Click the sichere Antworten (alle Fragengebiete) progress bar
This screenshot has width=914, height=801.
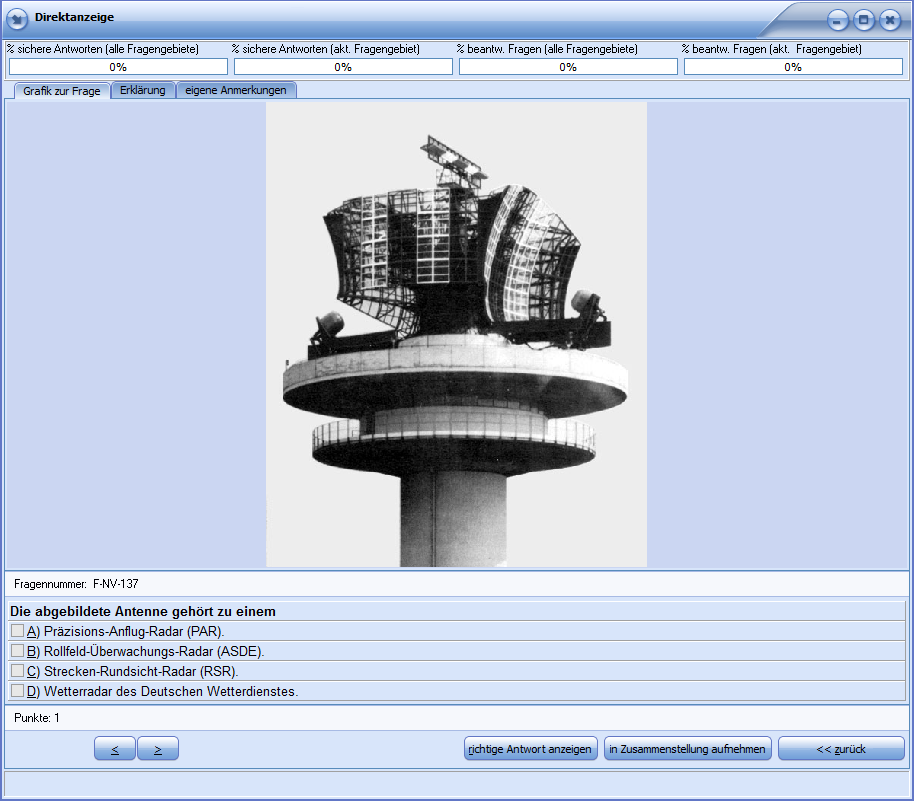(118, 67)
